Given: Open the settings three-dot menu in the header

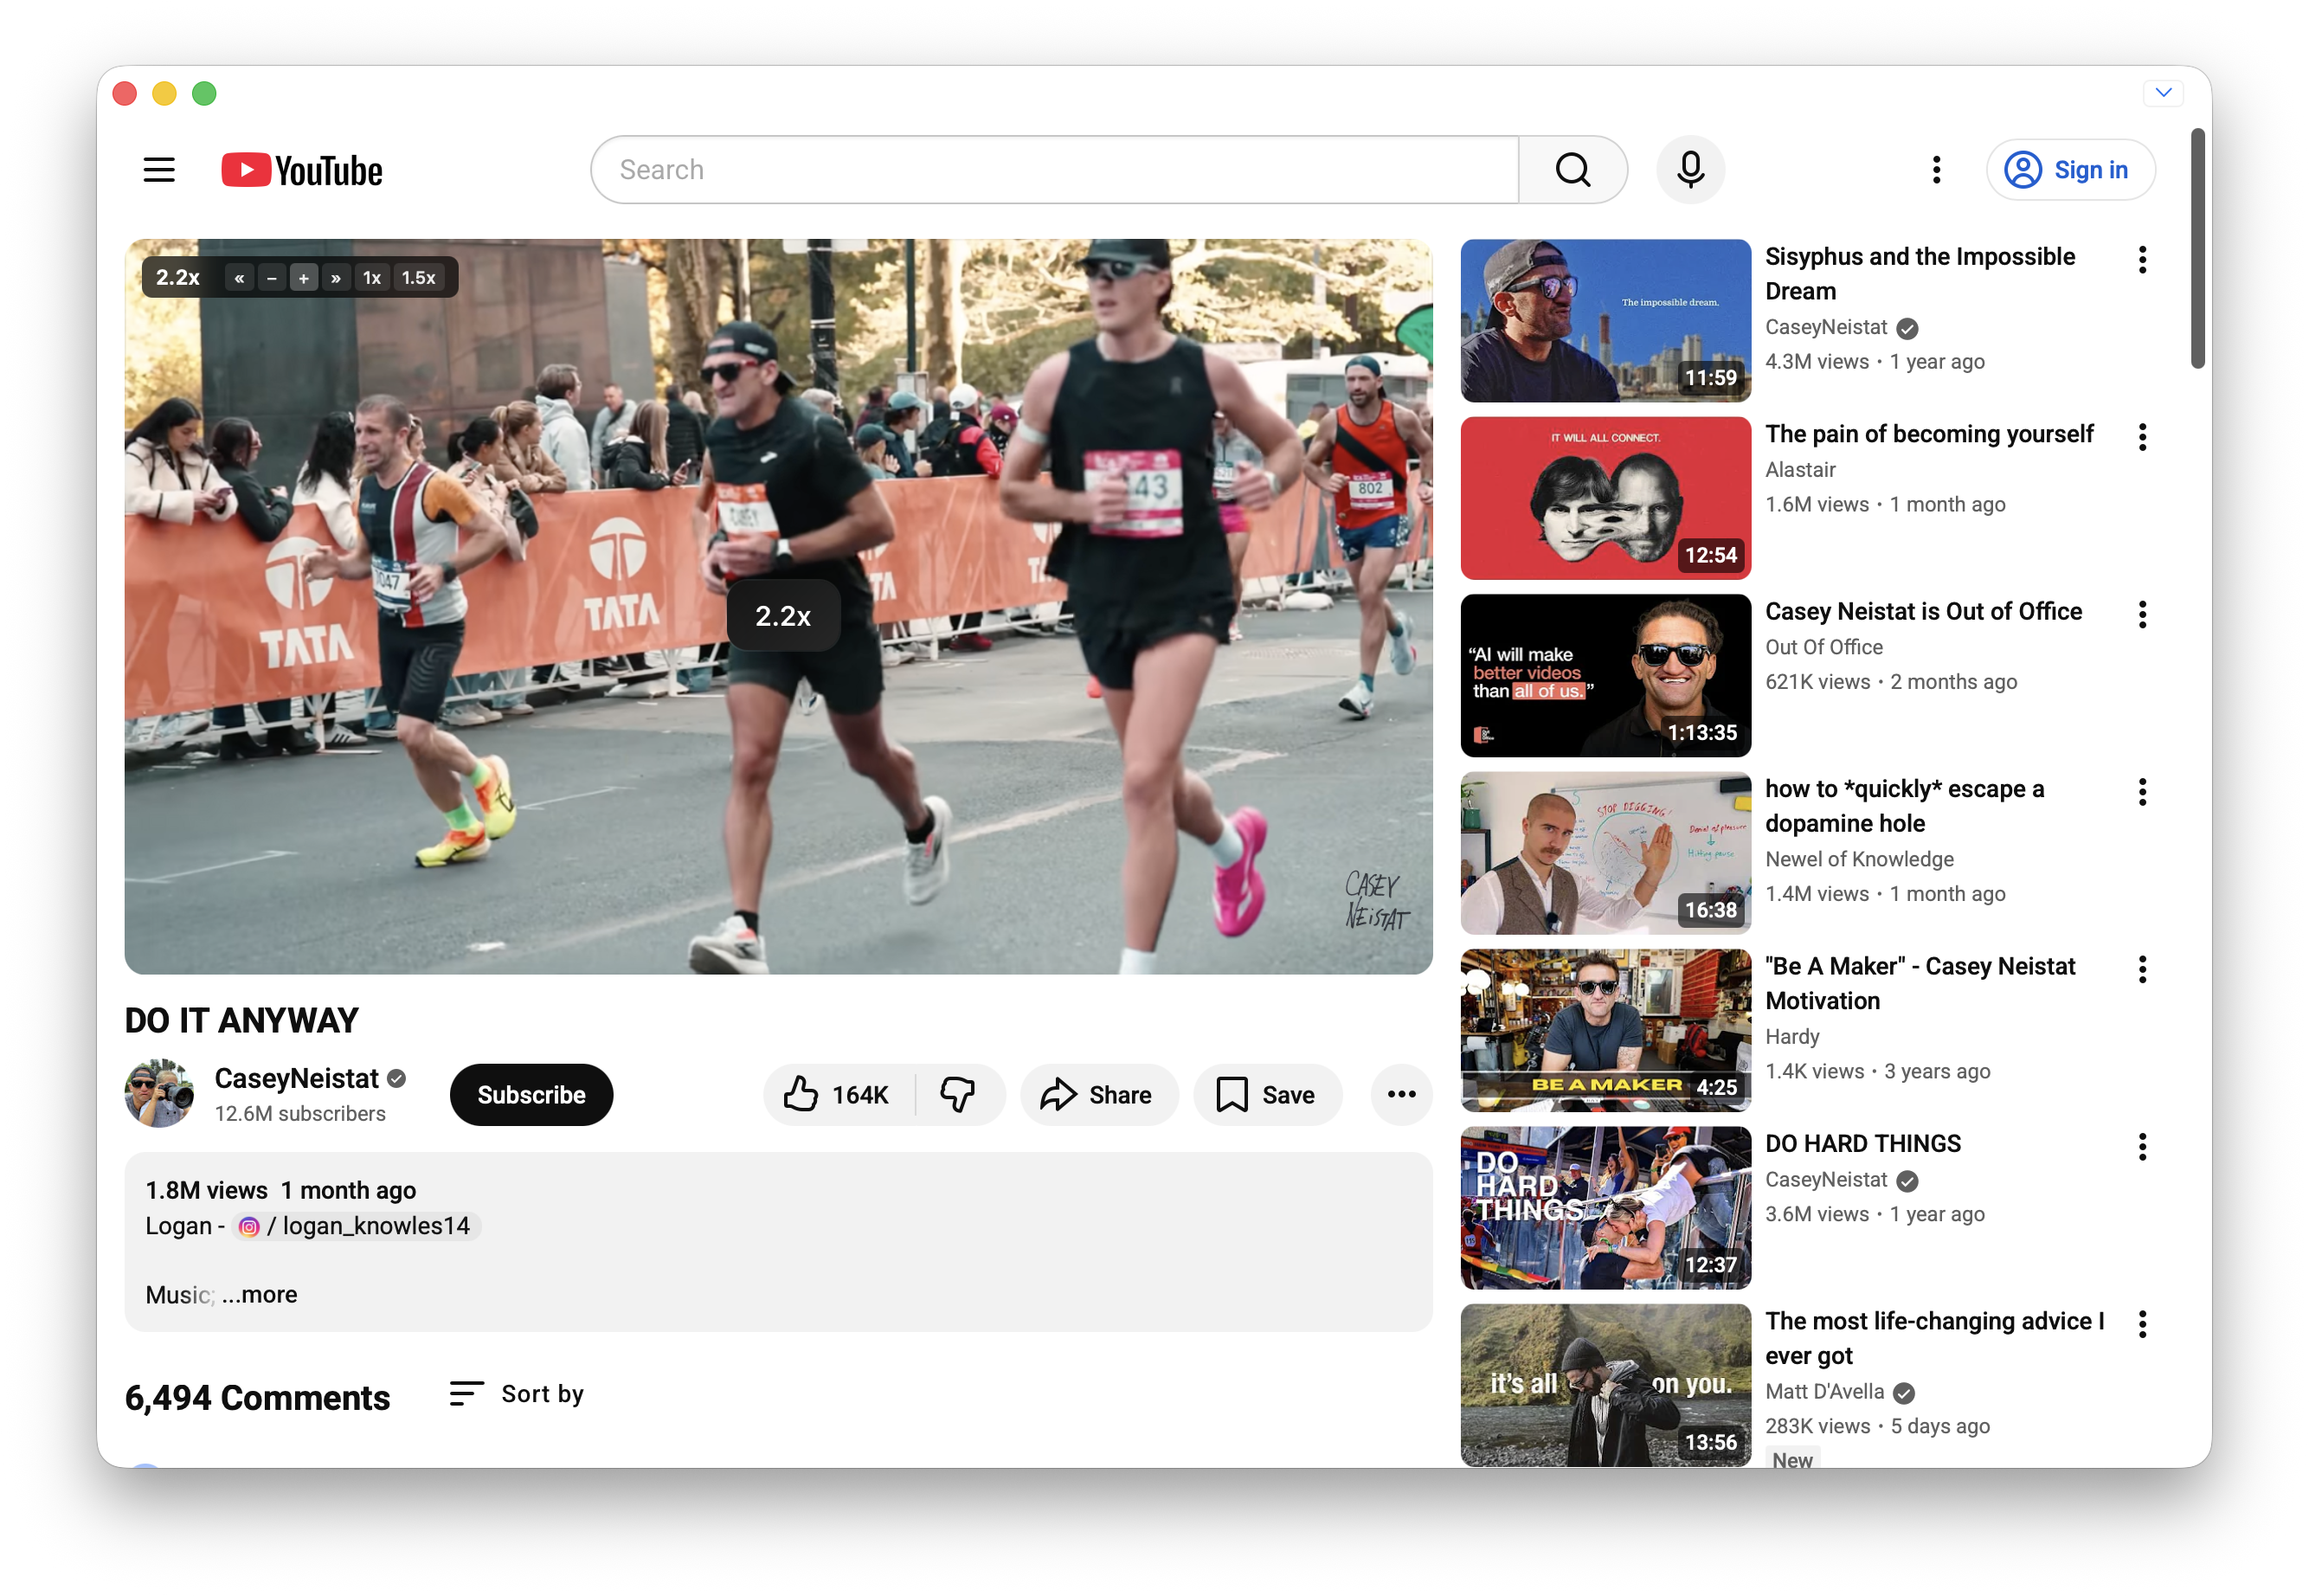Looking at the screenshot, I should (x=1936, y=170).
